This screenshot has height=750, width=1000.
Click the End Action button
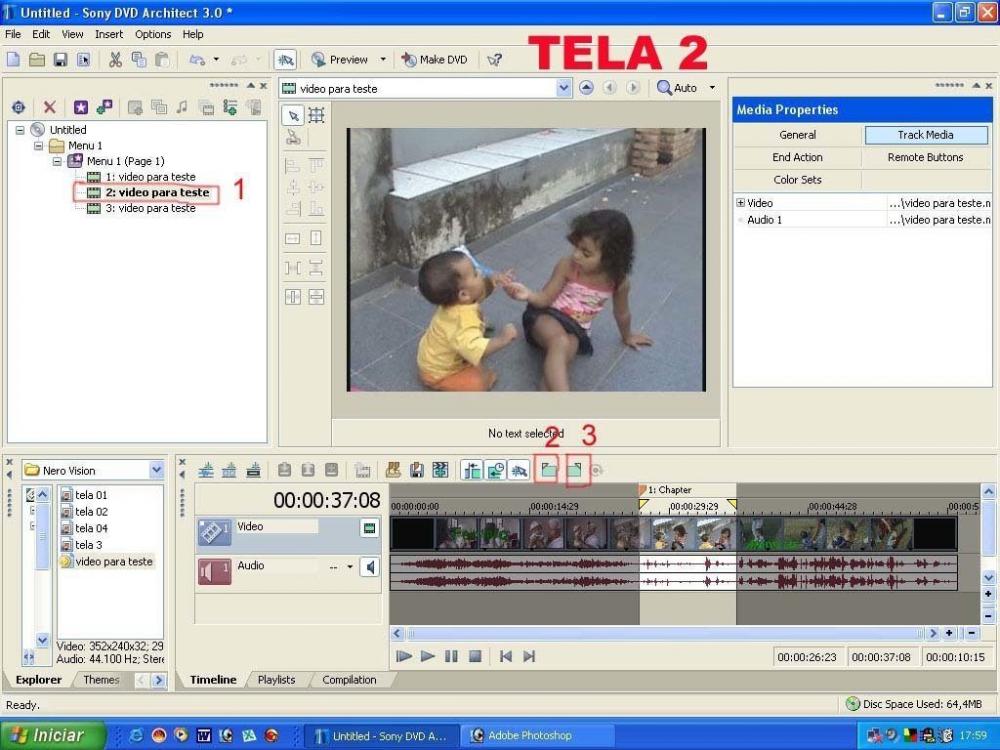click(x=797, y=157)
